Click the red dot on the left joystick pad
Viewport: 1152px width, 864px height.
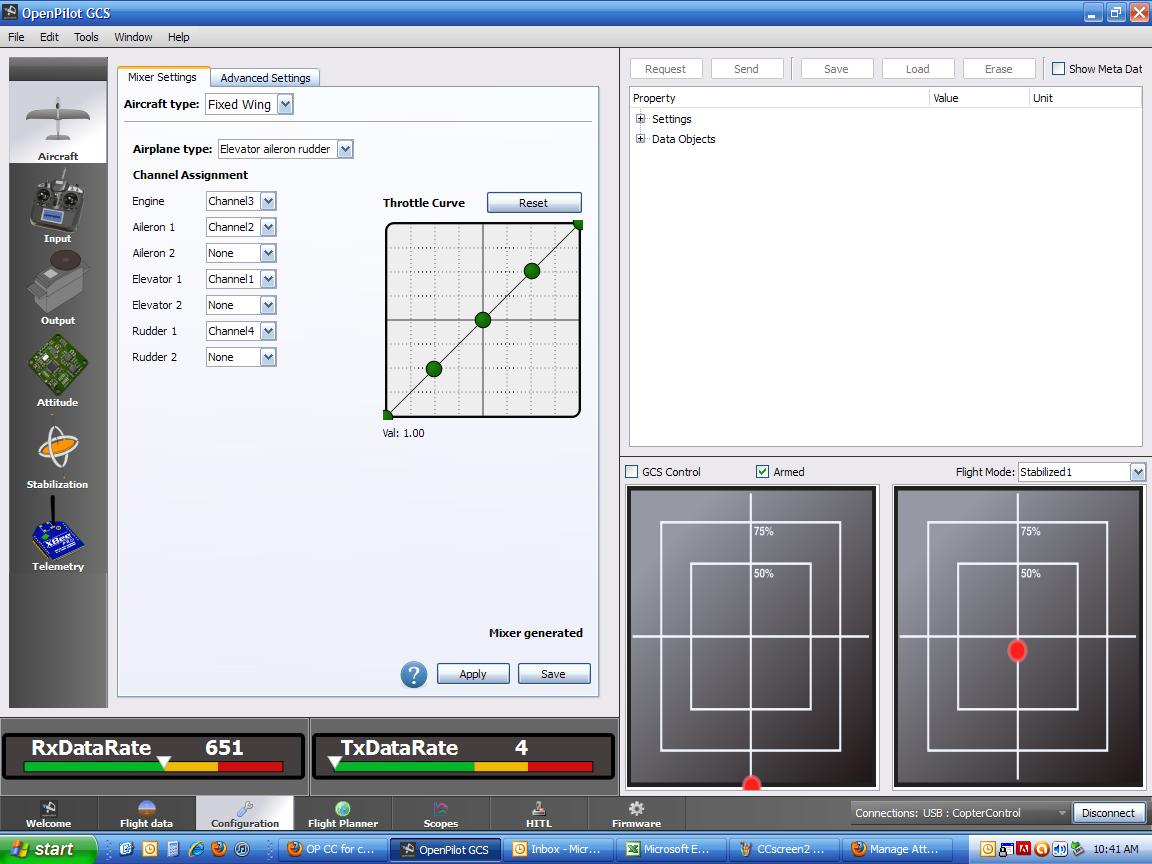tap(751, 782)
